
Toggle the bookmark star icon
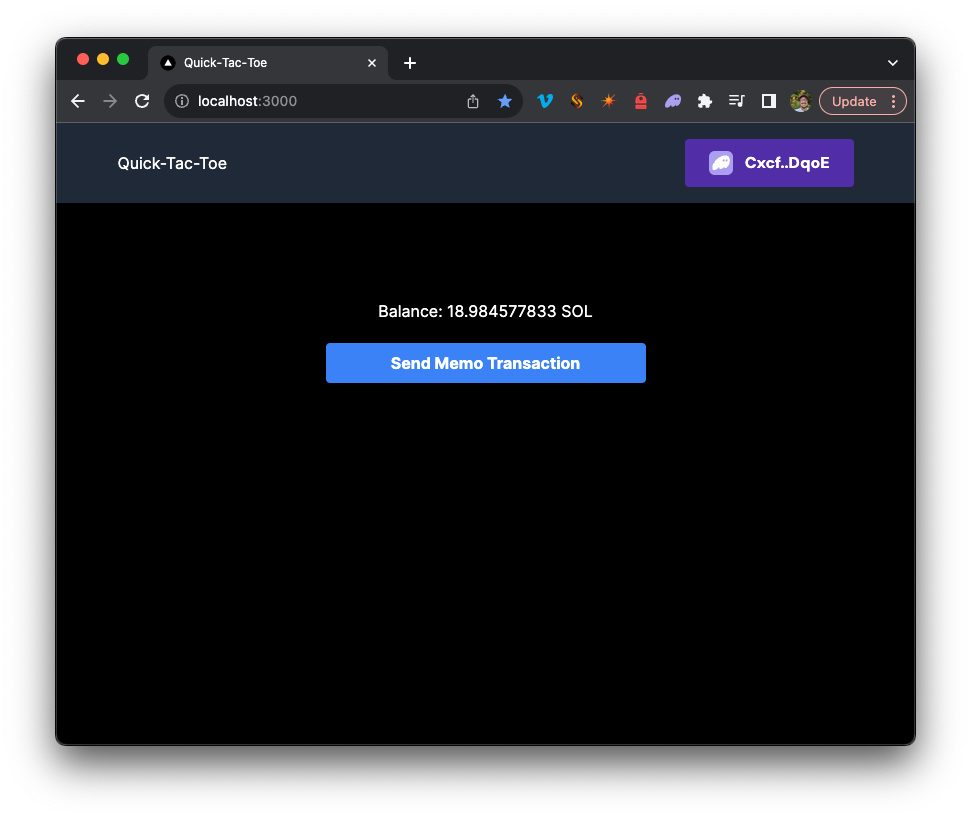(x=505, y=101)
